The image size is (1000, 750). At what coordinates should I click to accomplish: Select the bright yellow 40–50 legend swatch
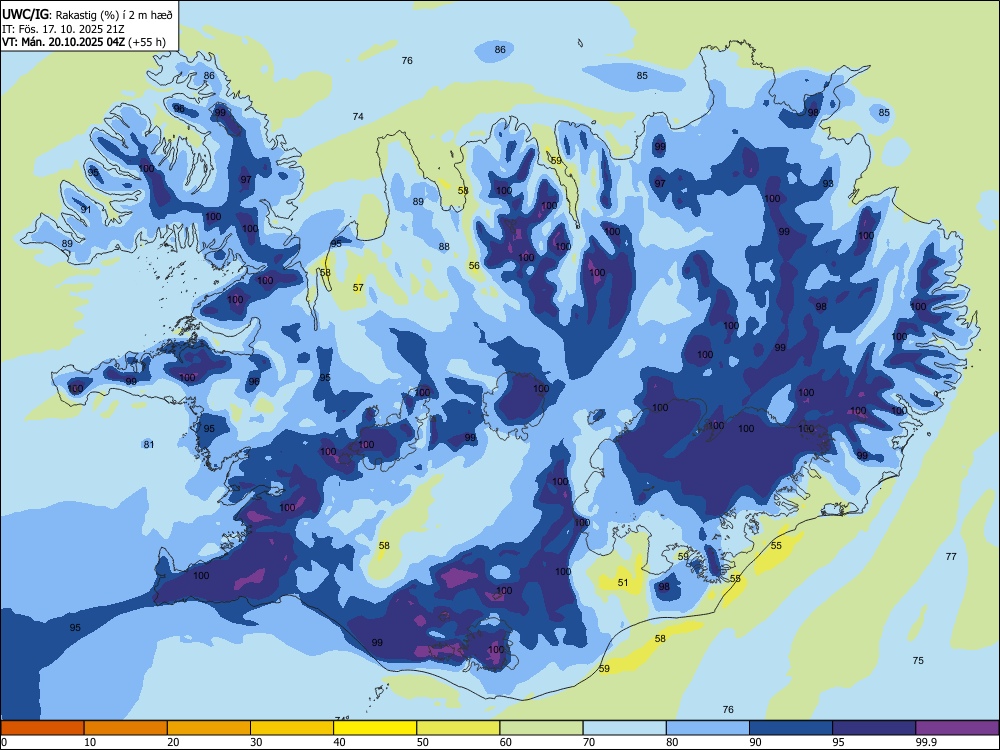(x=375, y=728)
